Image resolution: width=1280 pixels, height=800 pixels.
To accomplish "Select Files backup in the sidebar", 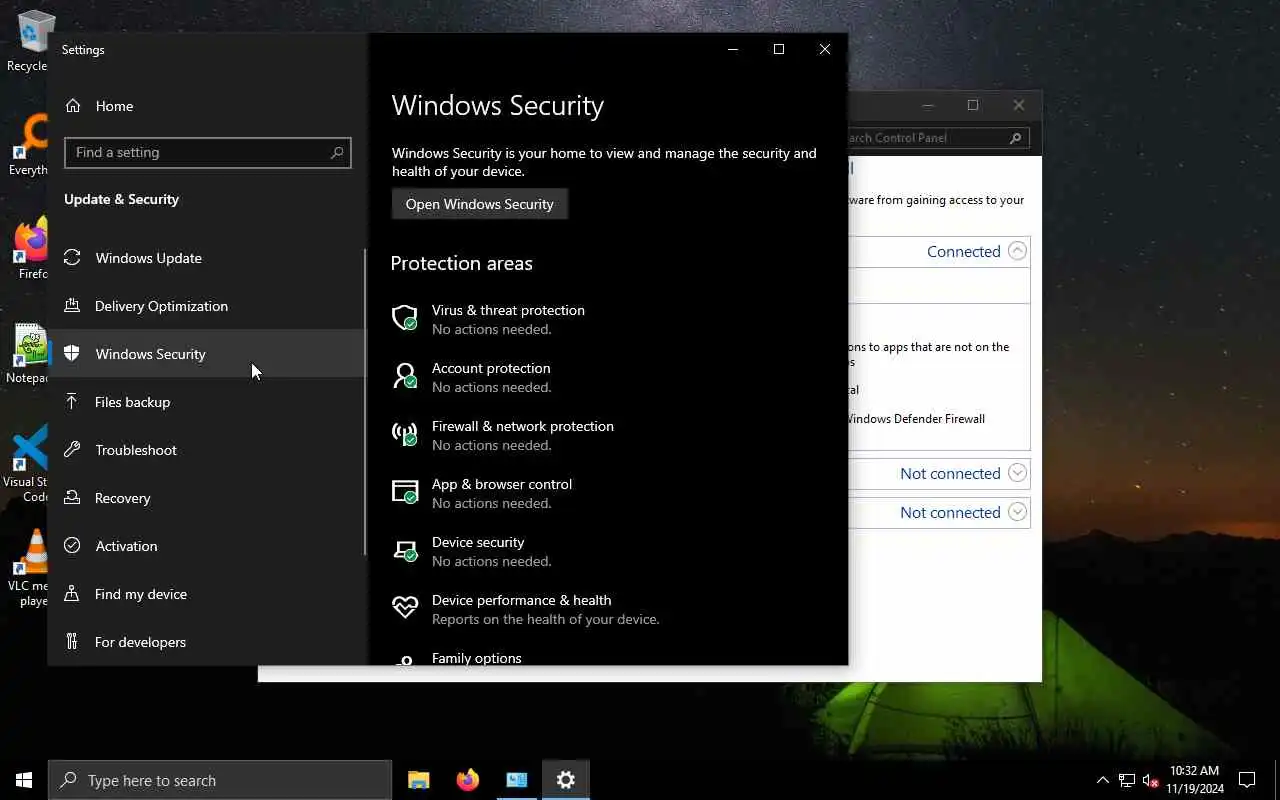I will [206, 402].
